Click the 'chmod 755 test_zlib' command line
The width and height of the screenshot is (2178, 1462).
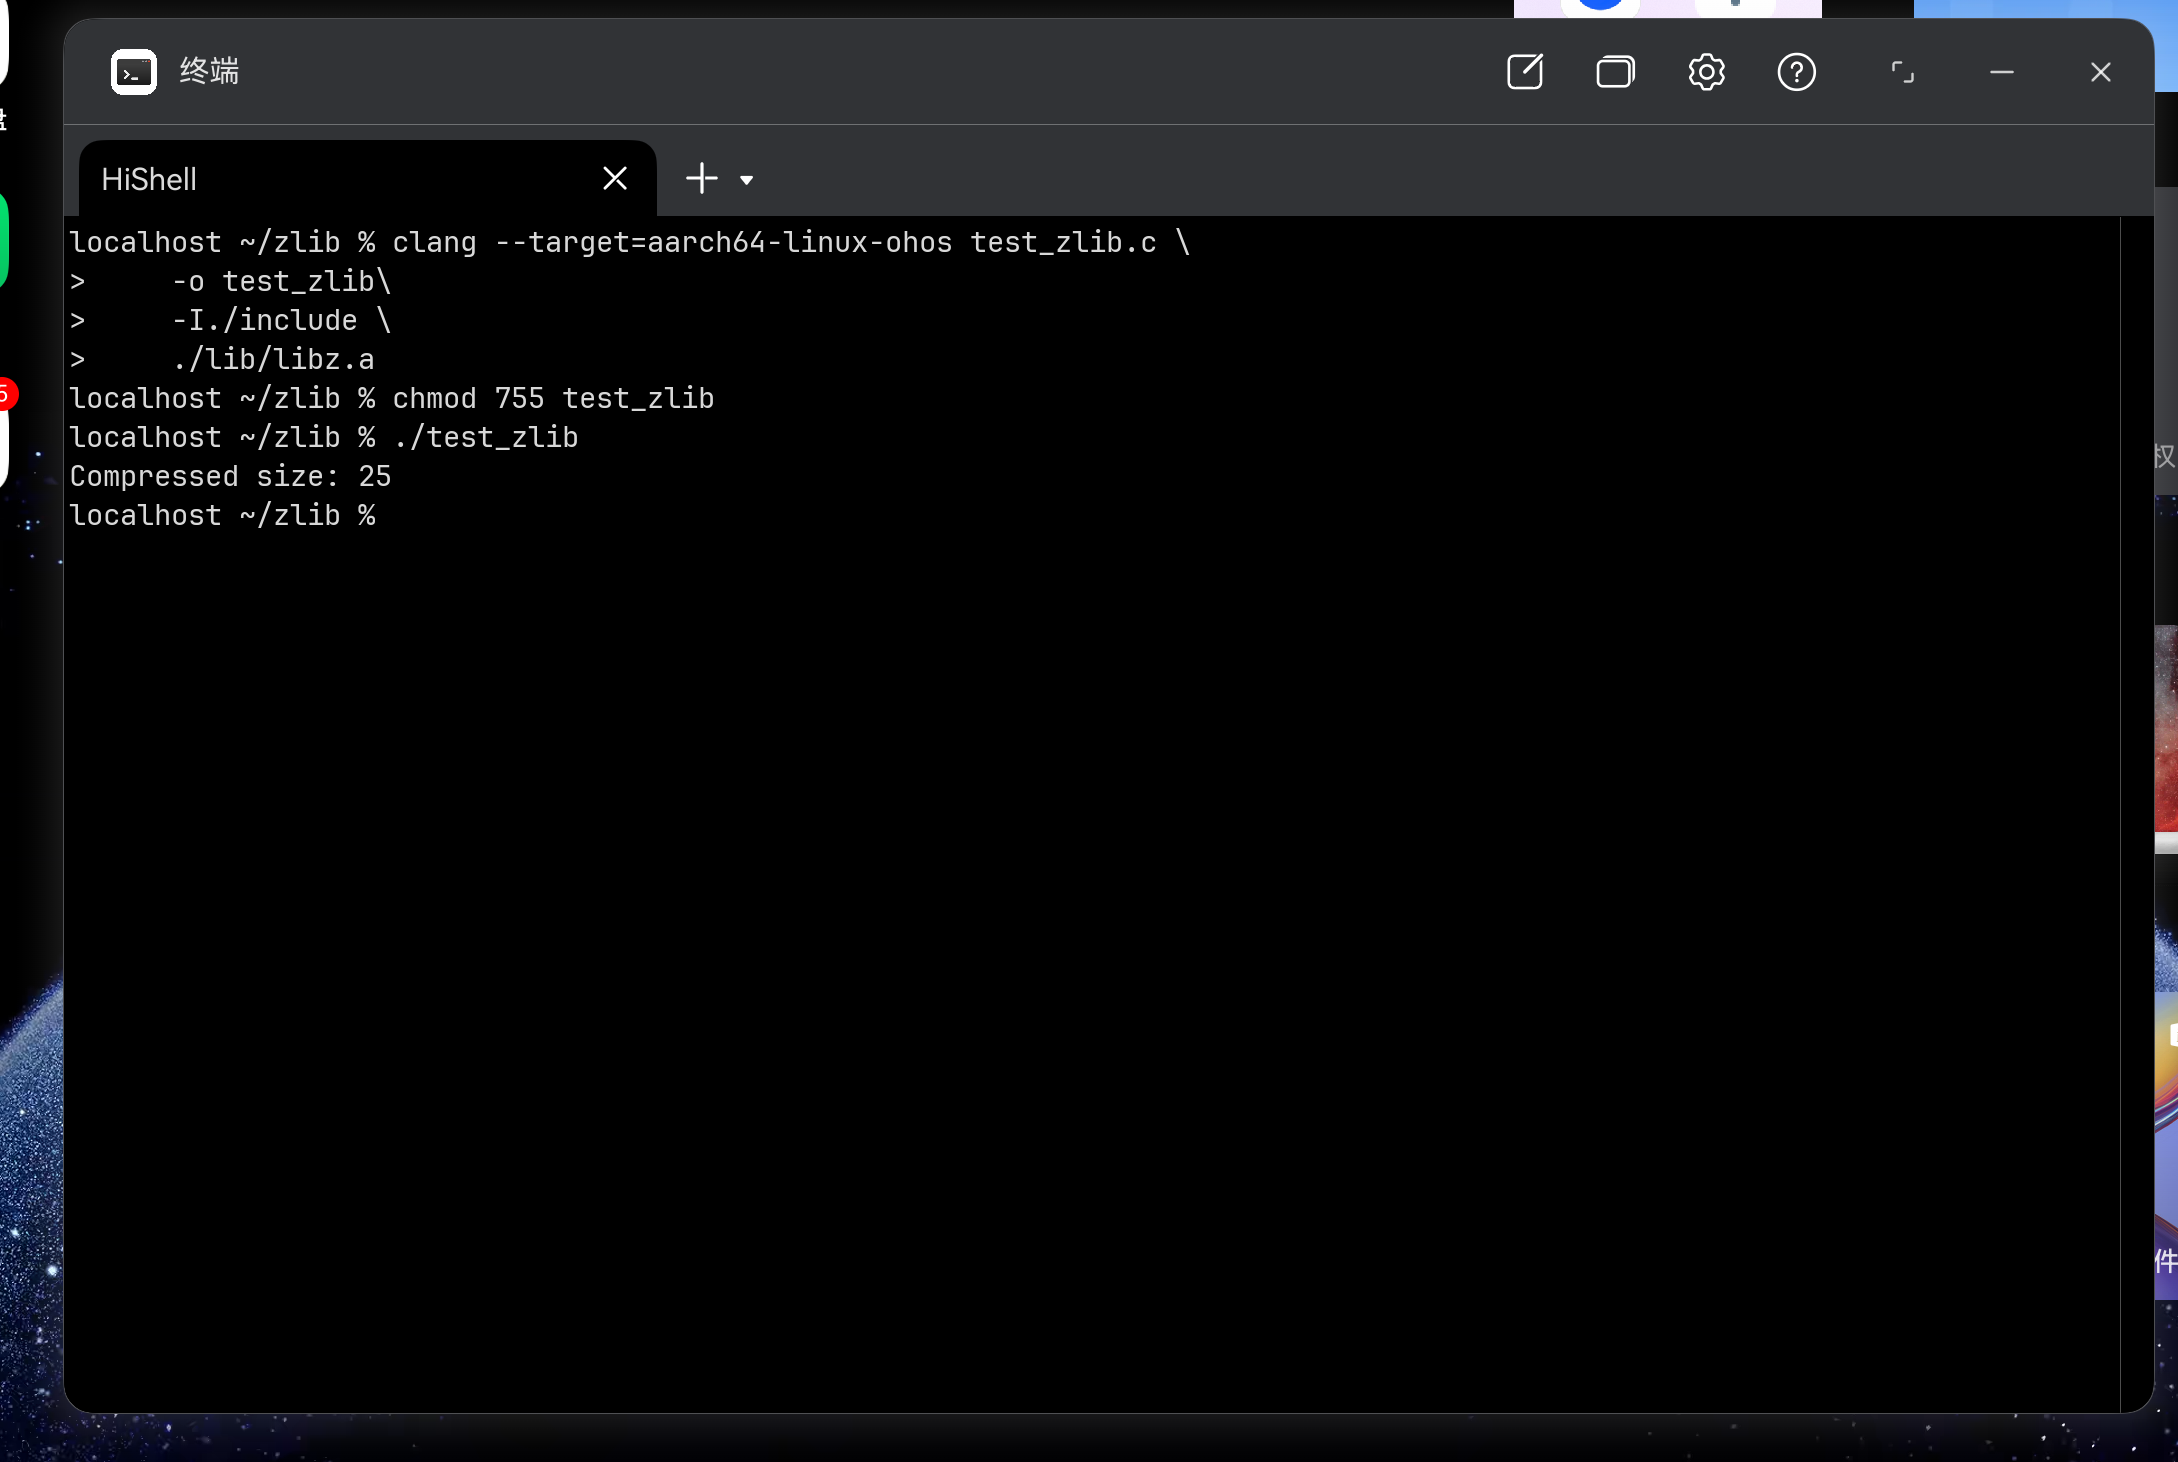tap(552, 399)
